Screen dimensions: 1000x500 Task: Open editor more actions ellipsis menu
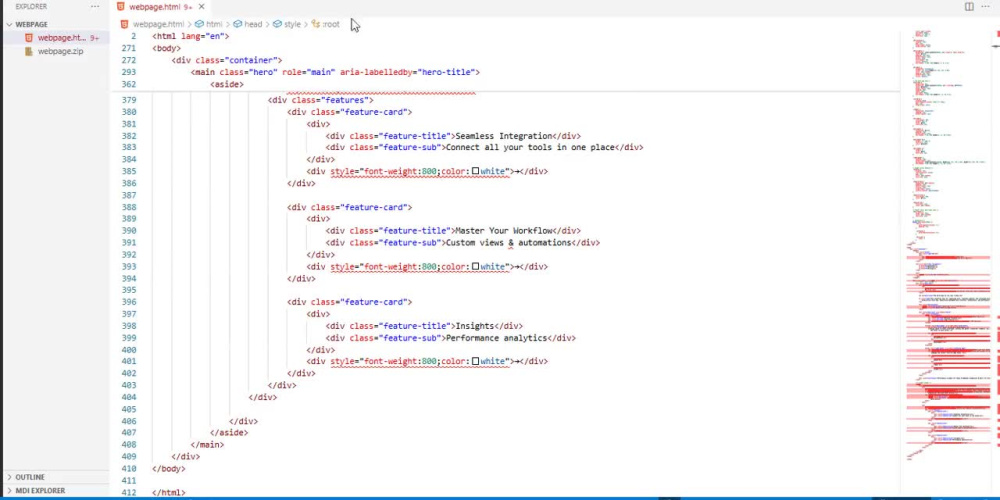(985, 6)
